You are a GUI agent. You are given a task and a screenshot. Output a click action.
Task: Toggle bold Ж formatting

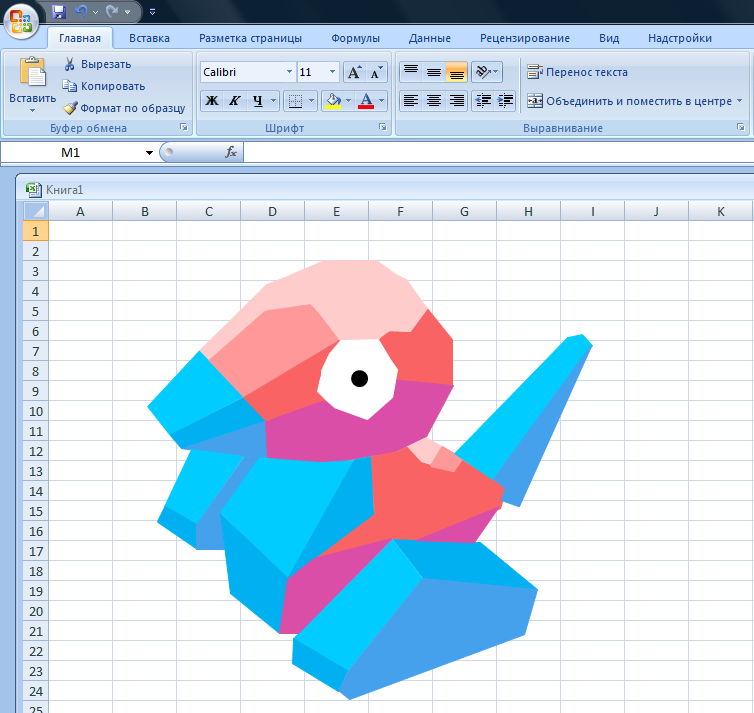(212, 101)
